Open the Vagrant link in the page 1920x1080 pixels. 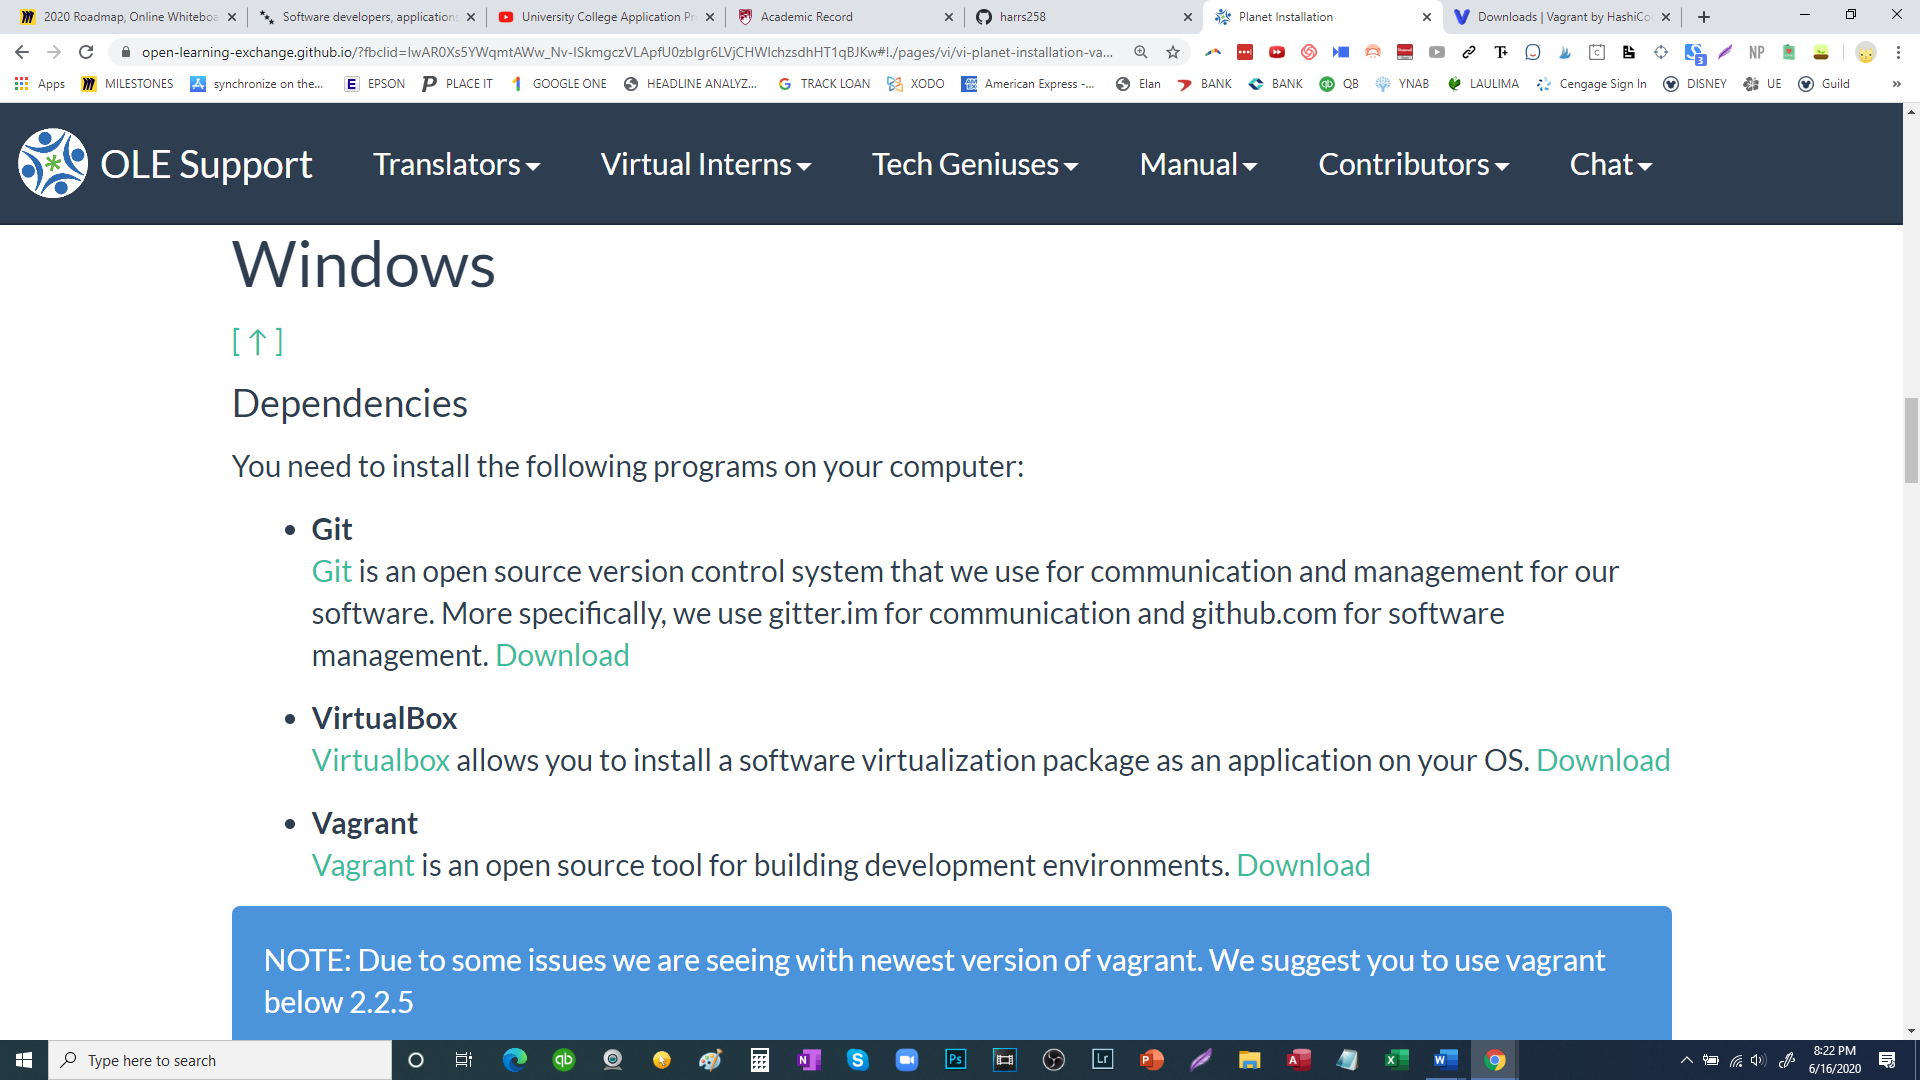362,865
